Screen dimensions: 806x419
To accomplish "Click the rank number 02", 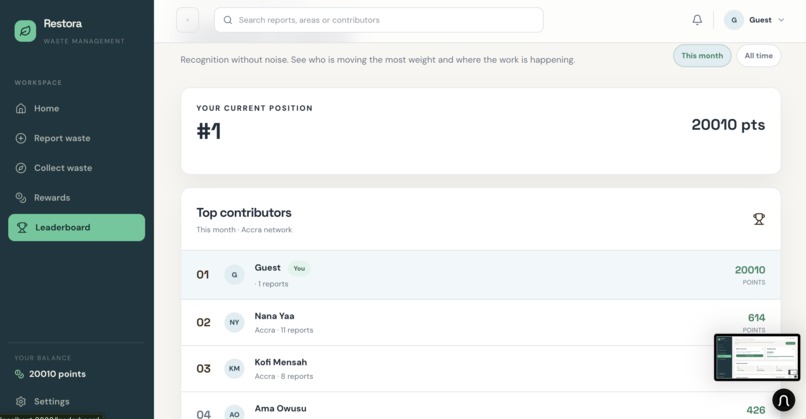I will point(204,323).
